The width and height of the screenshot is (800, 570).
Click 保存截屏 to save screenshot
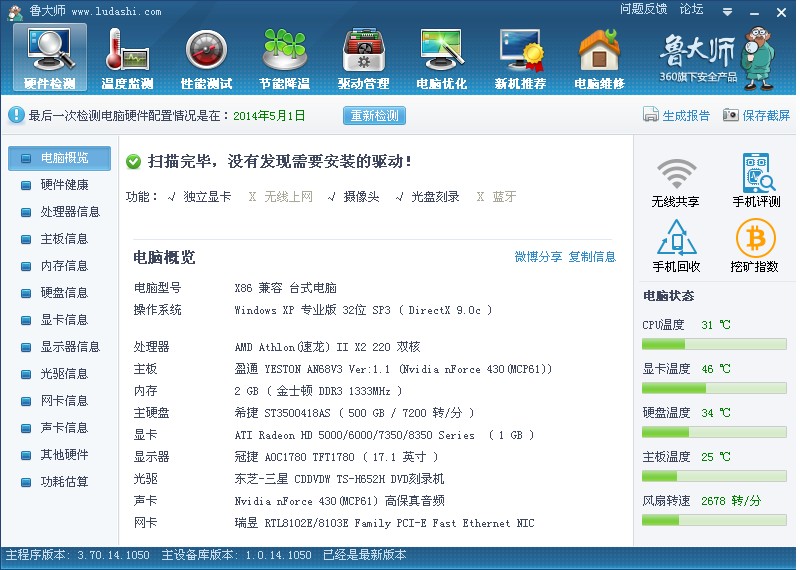(x=756, y=116)
